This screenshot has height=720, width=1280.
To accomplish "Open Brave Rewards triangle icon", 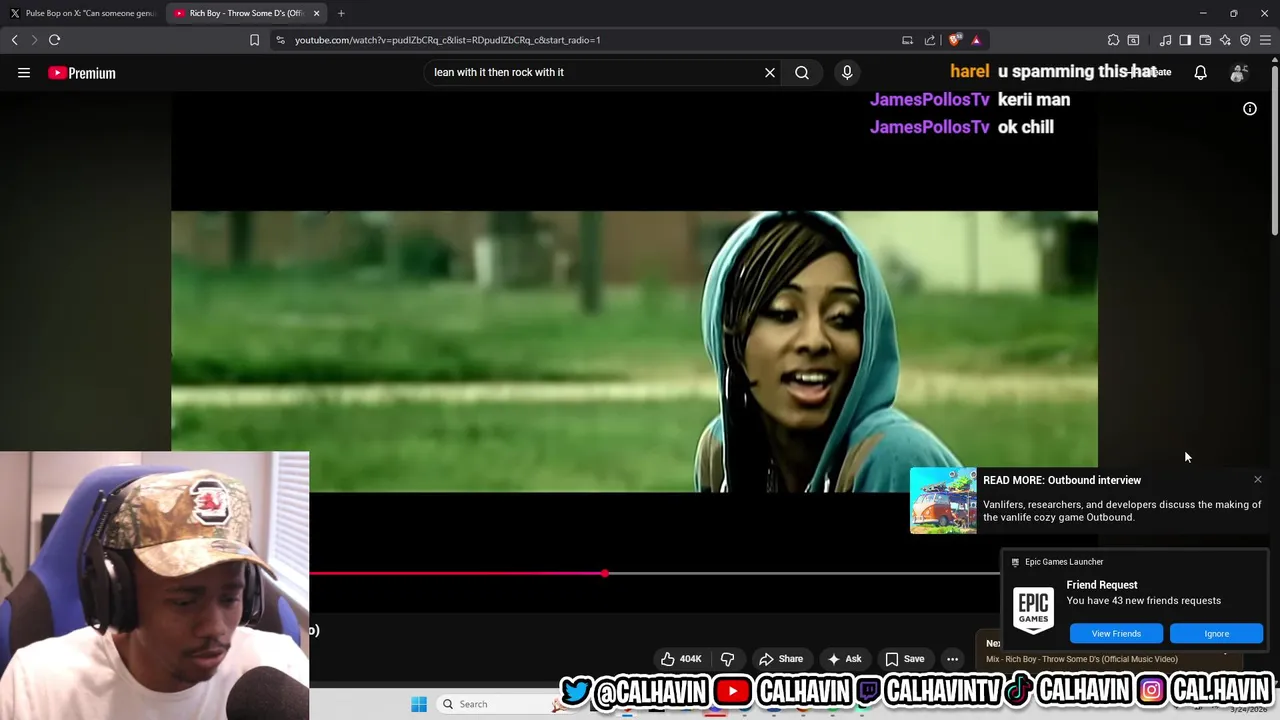I will 976,40.
